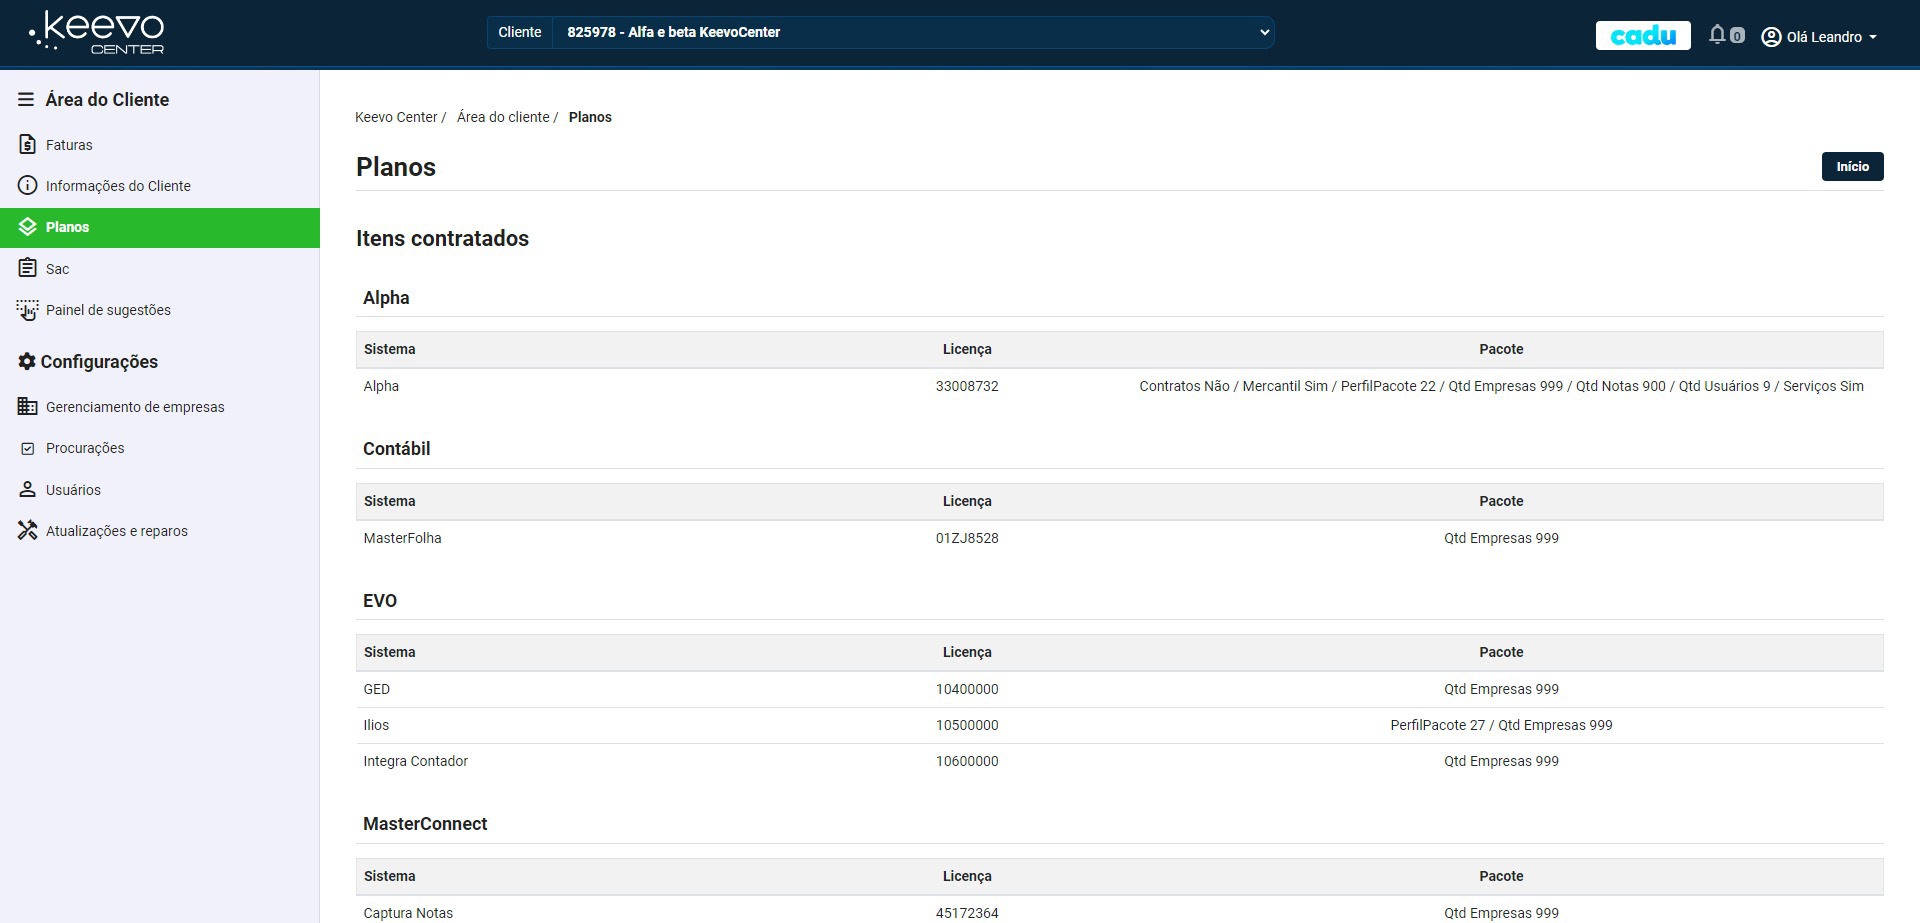Click Ilios license number 10500000
Screen dimensions: 1920x923
click(967, 725)
